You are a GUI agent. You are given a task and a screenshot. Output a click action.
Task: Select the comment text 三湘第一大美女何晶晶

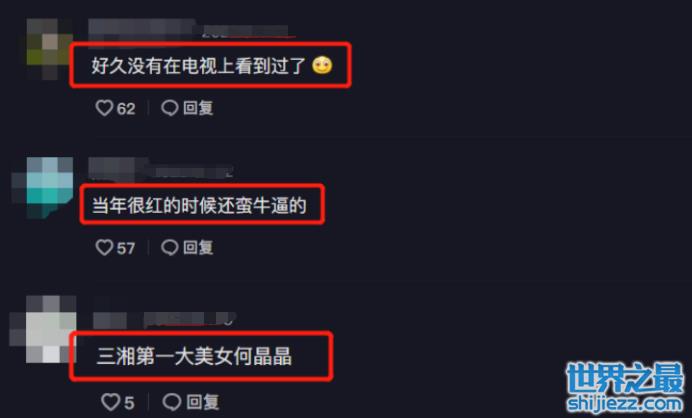click(194, 356)
